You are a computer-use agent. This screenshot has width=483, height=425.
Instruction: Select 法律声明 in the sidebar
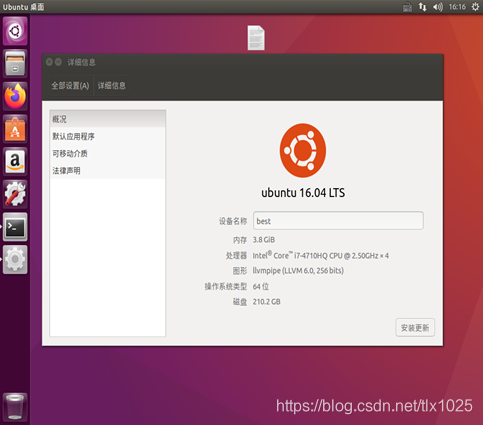[x=107, y=171]
